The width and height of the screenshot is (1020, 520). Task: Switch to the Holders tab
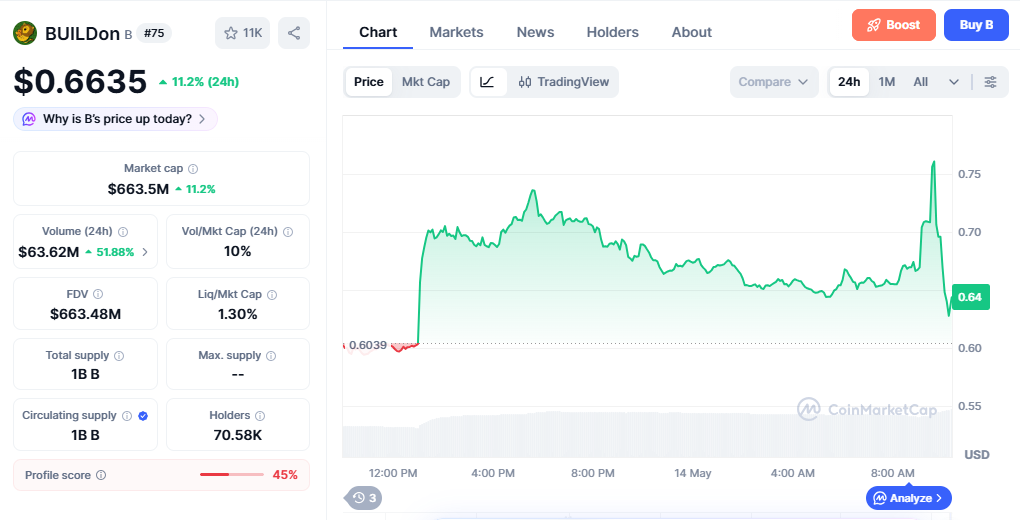[613, 32]
